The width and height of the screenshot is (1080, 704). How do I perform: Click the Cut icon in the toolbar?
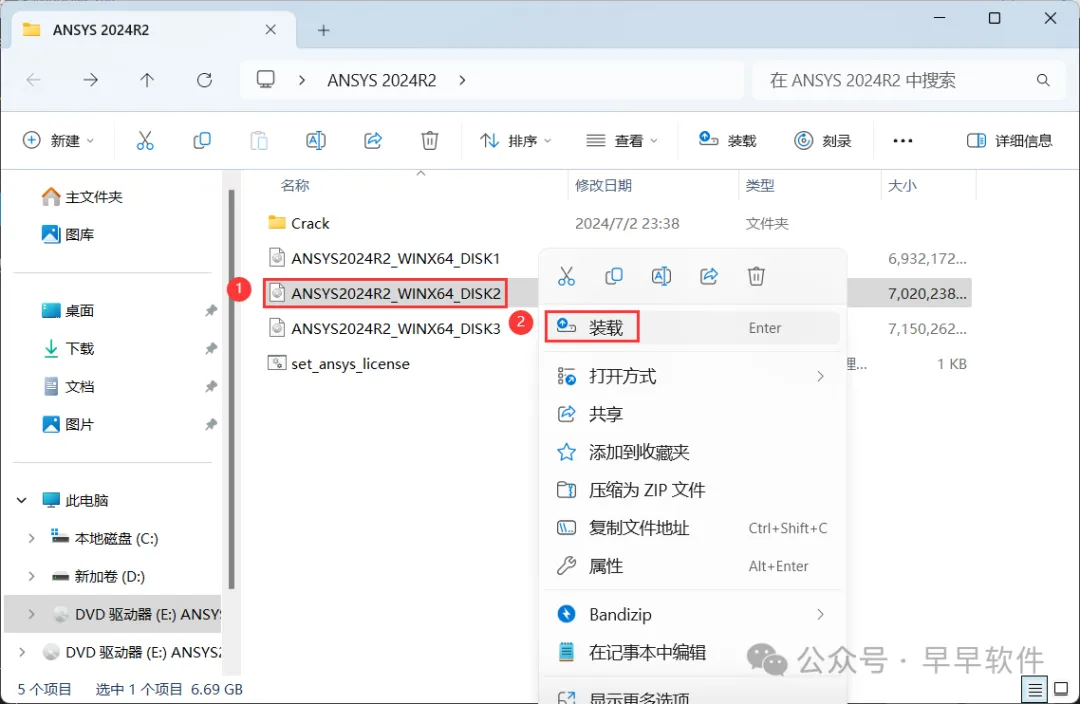pos(145,141)
